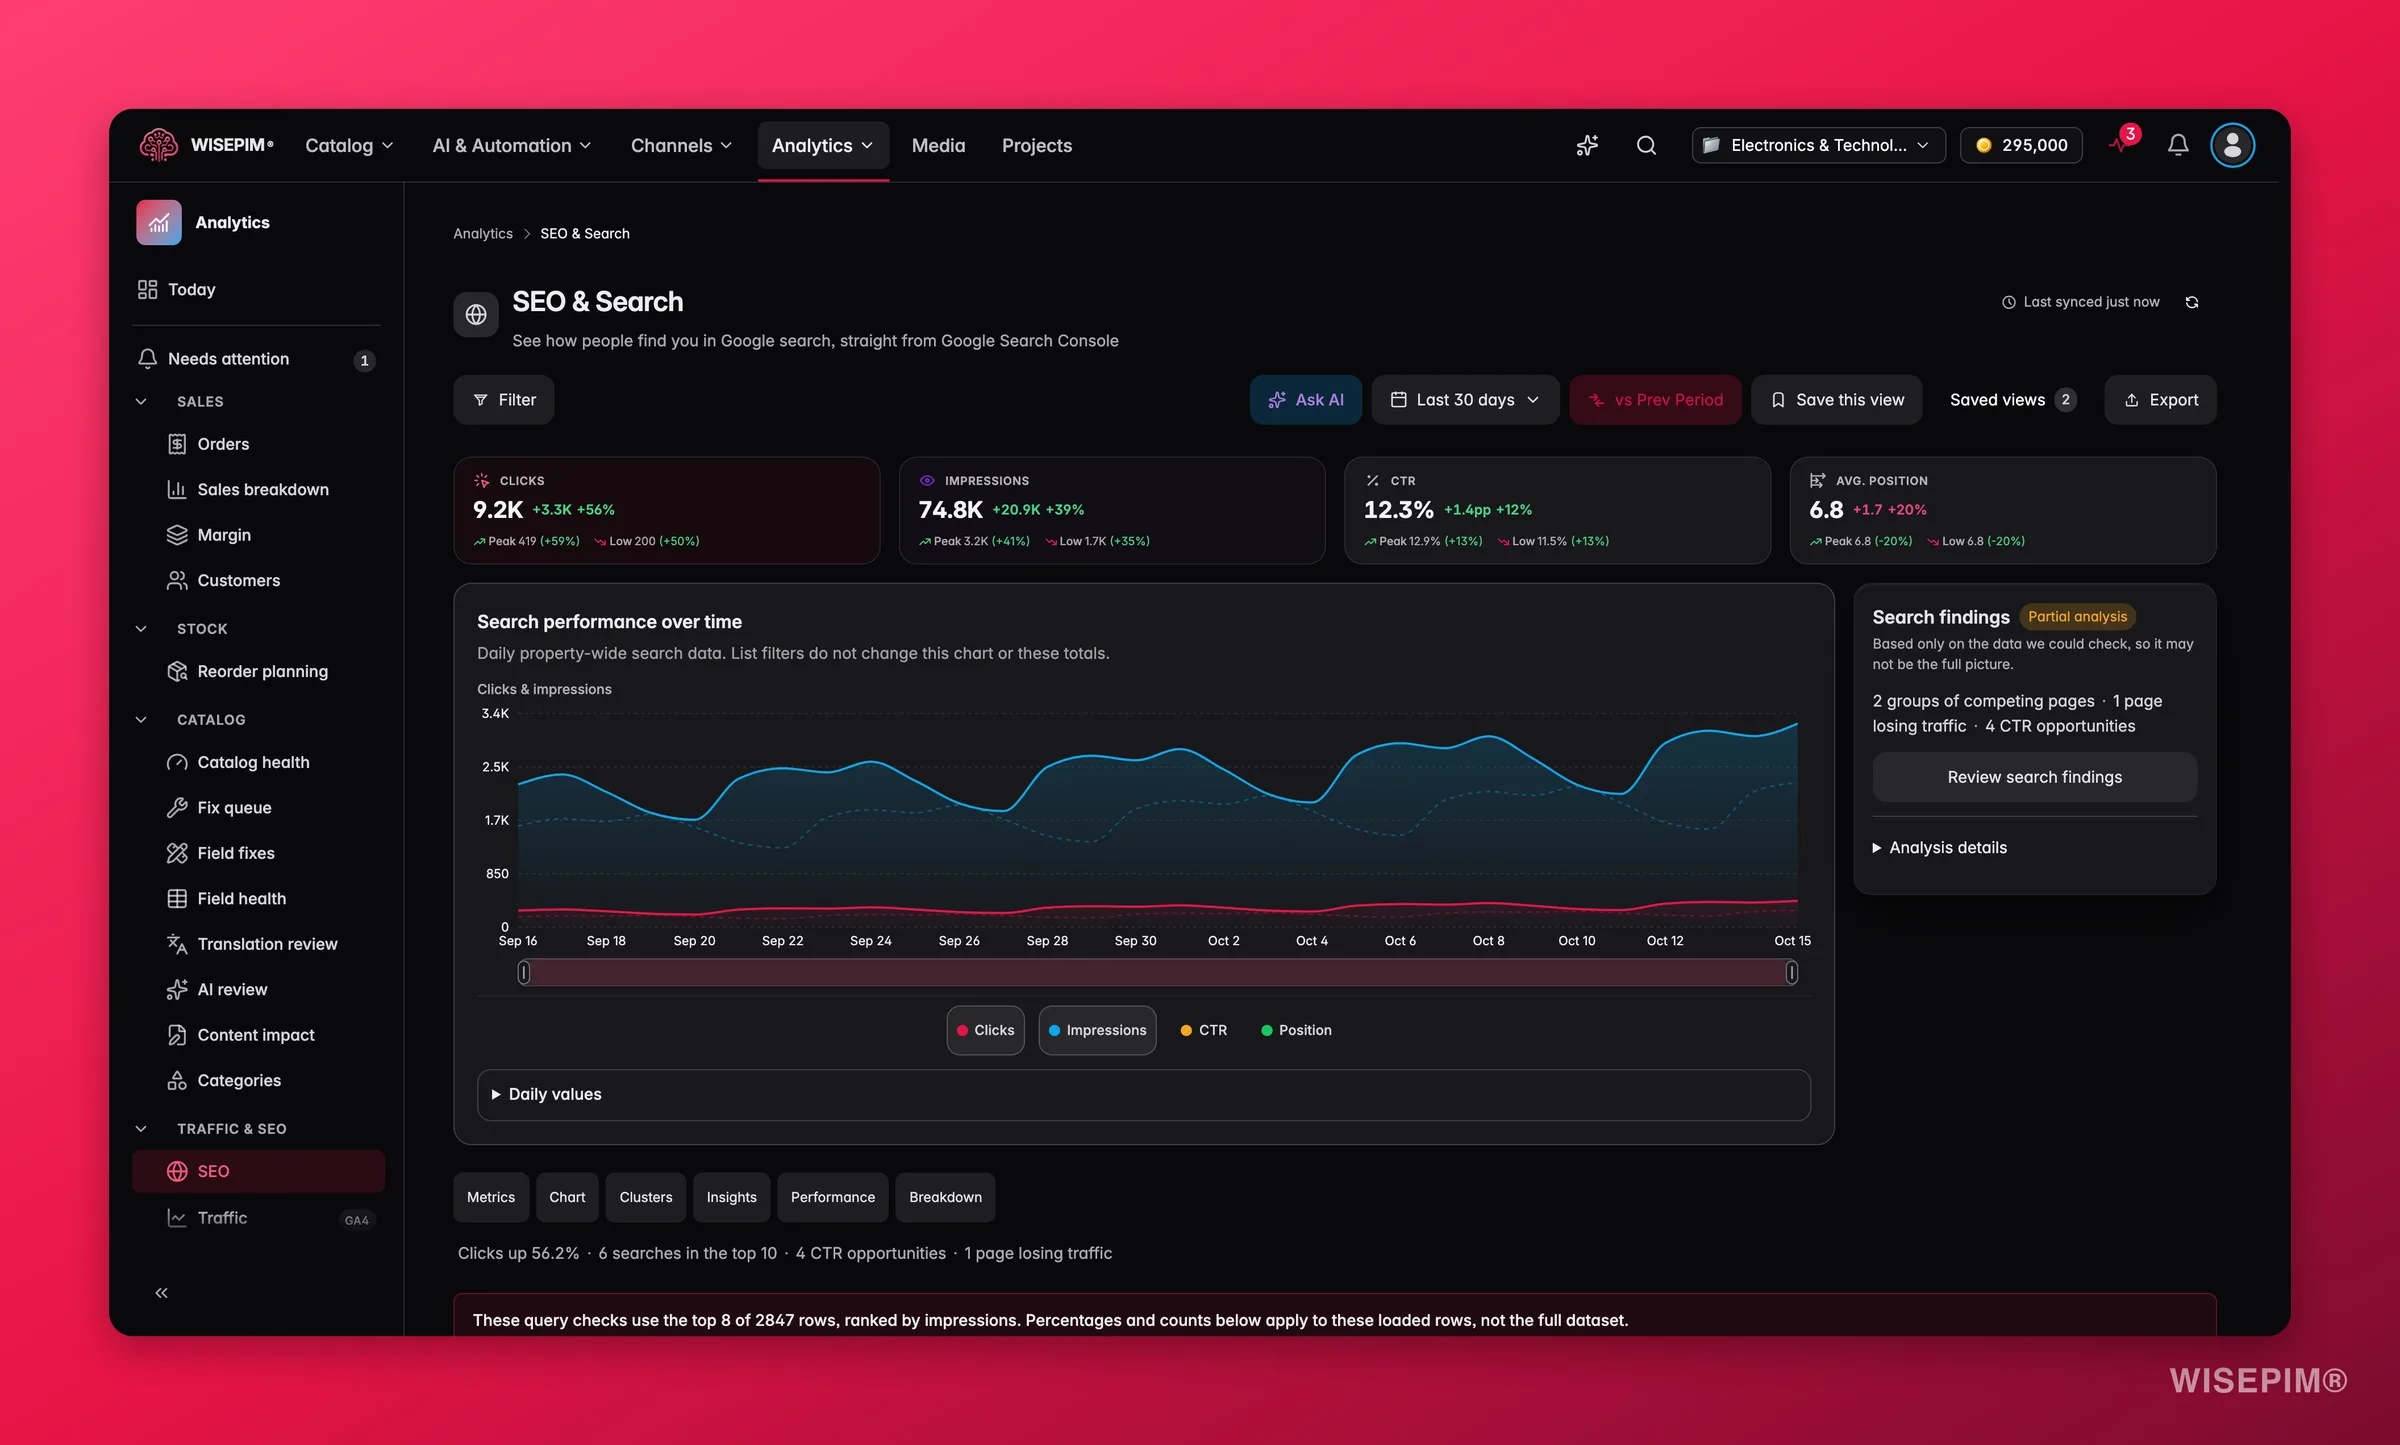2400x1445 pixels.
Task: Collapse the SALES sidebar section
Action: pyautogui.click(x=141, y=401)
